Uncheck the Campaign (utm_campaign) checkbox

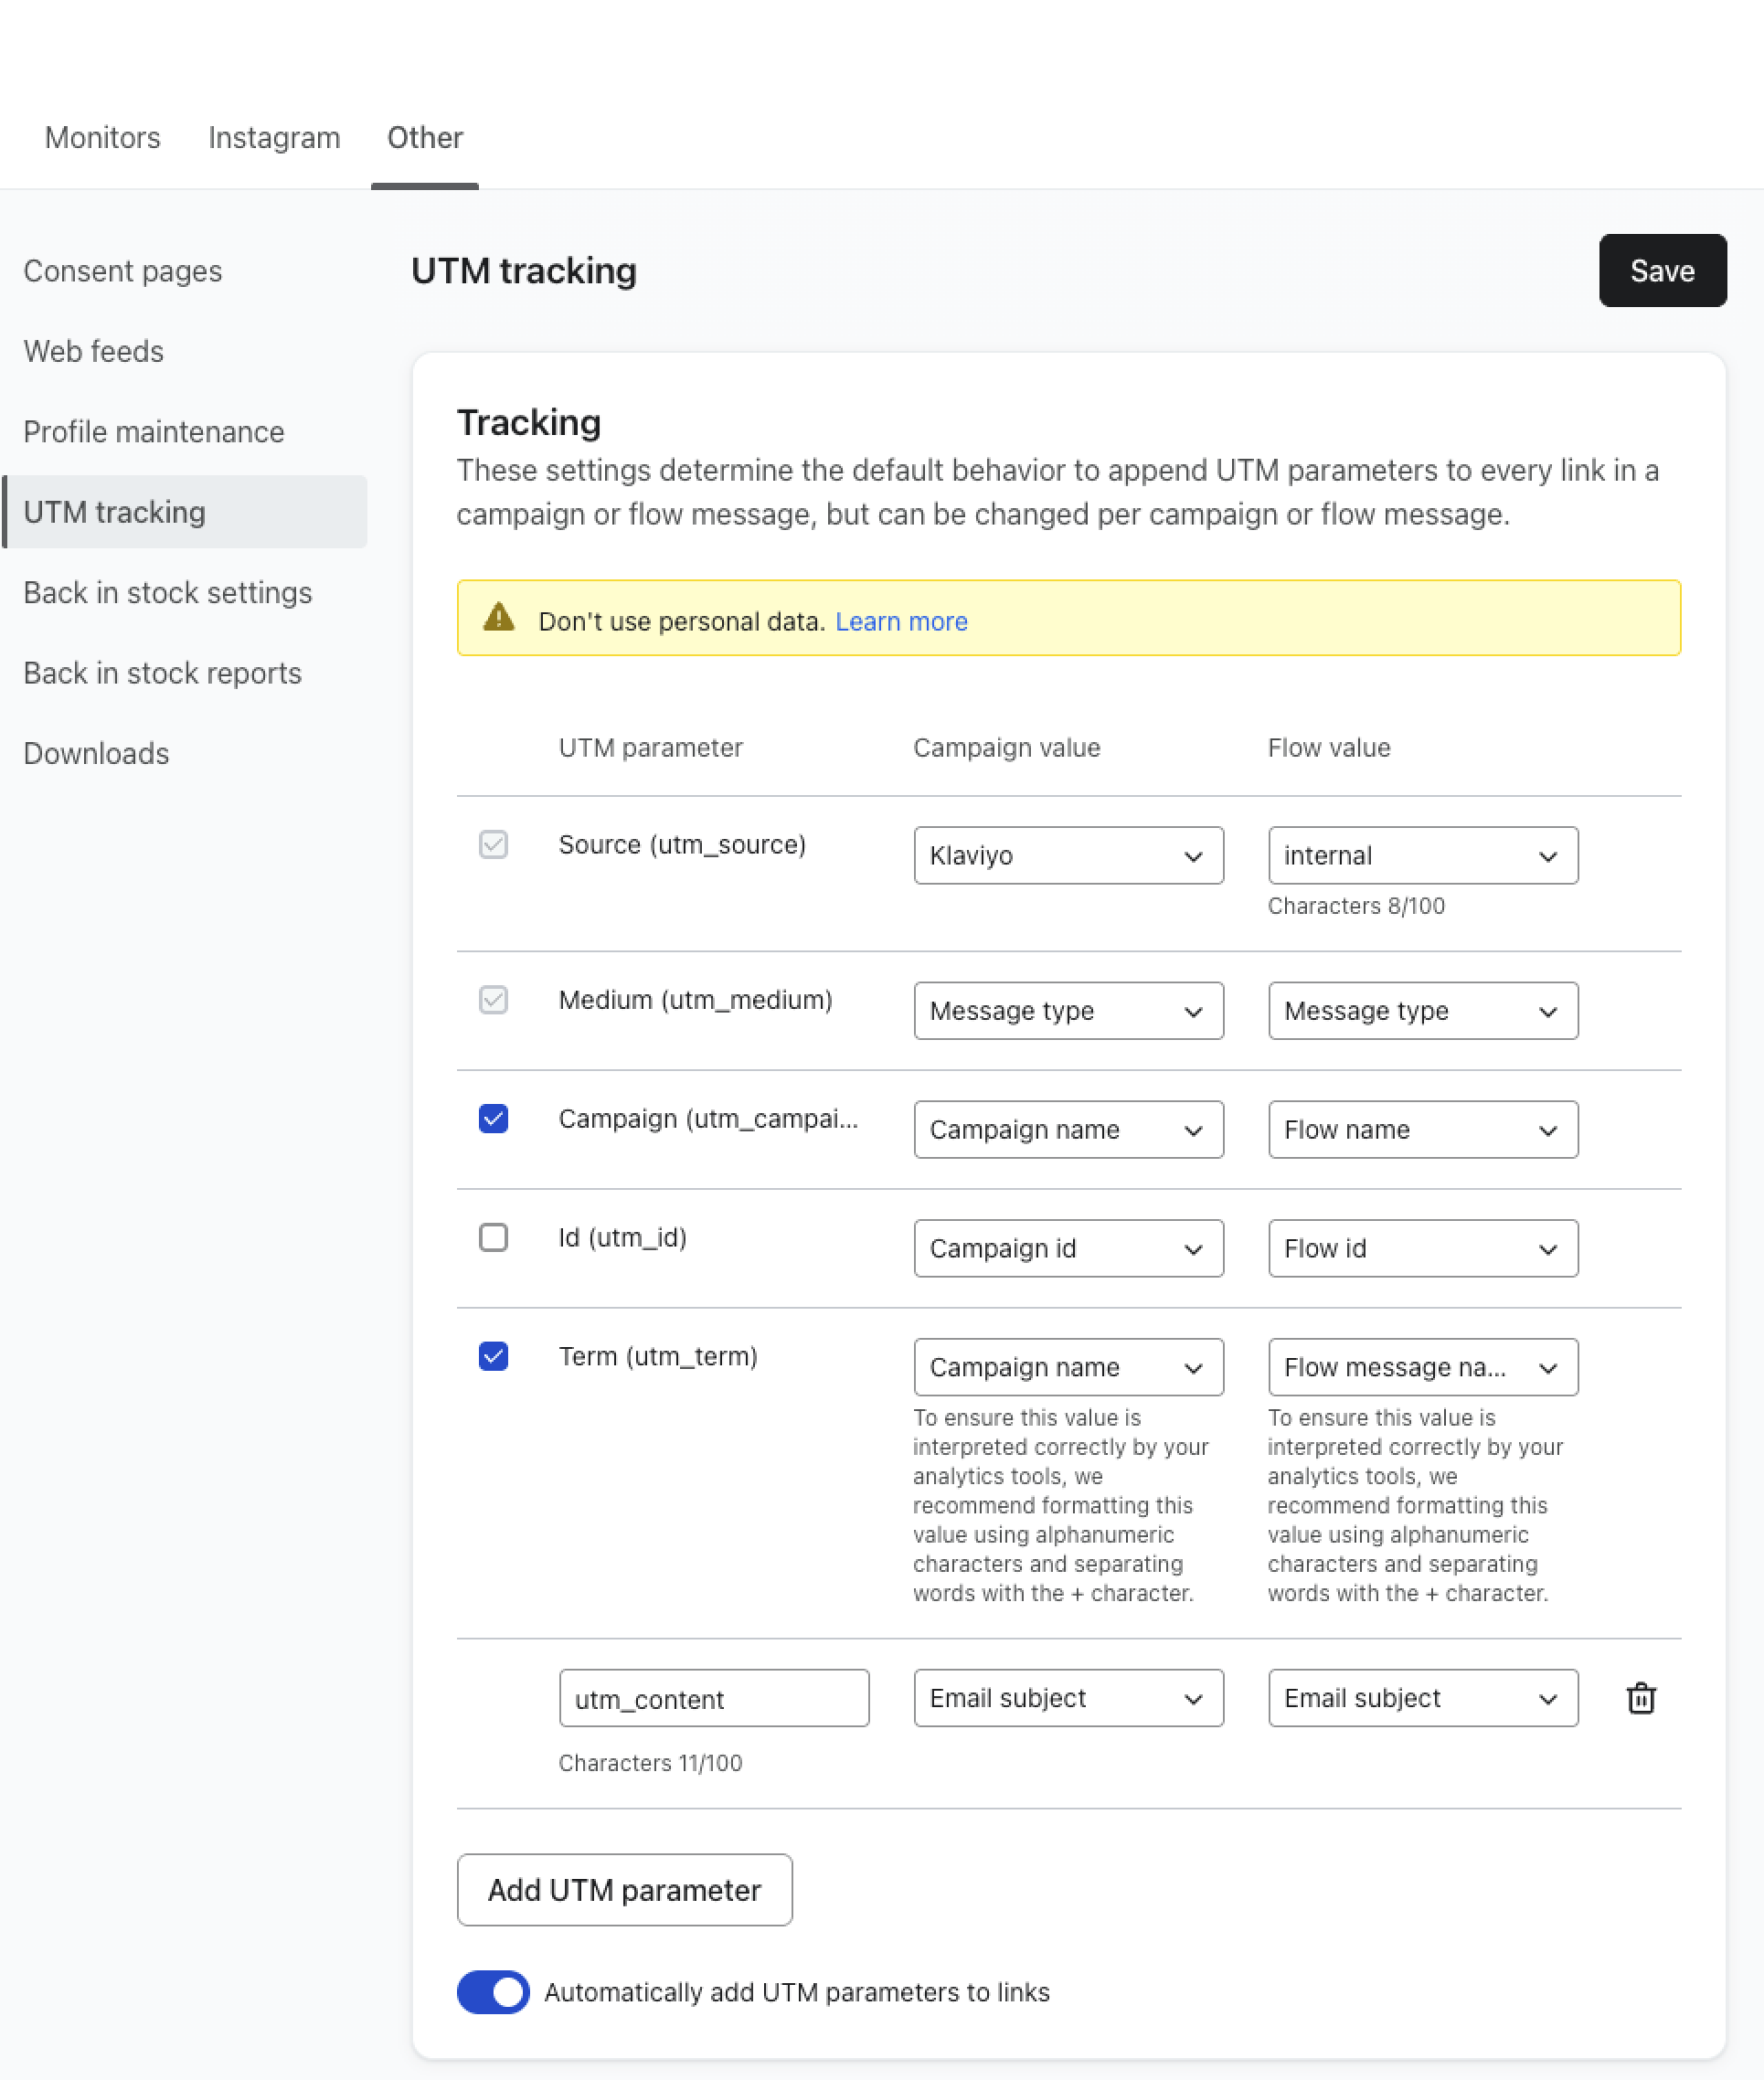point(493,1118)
